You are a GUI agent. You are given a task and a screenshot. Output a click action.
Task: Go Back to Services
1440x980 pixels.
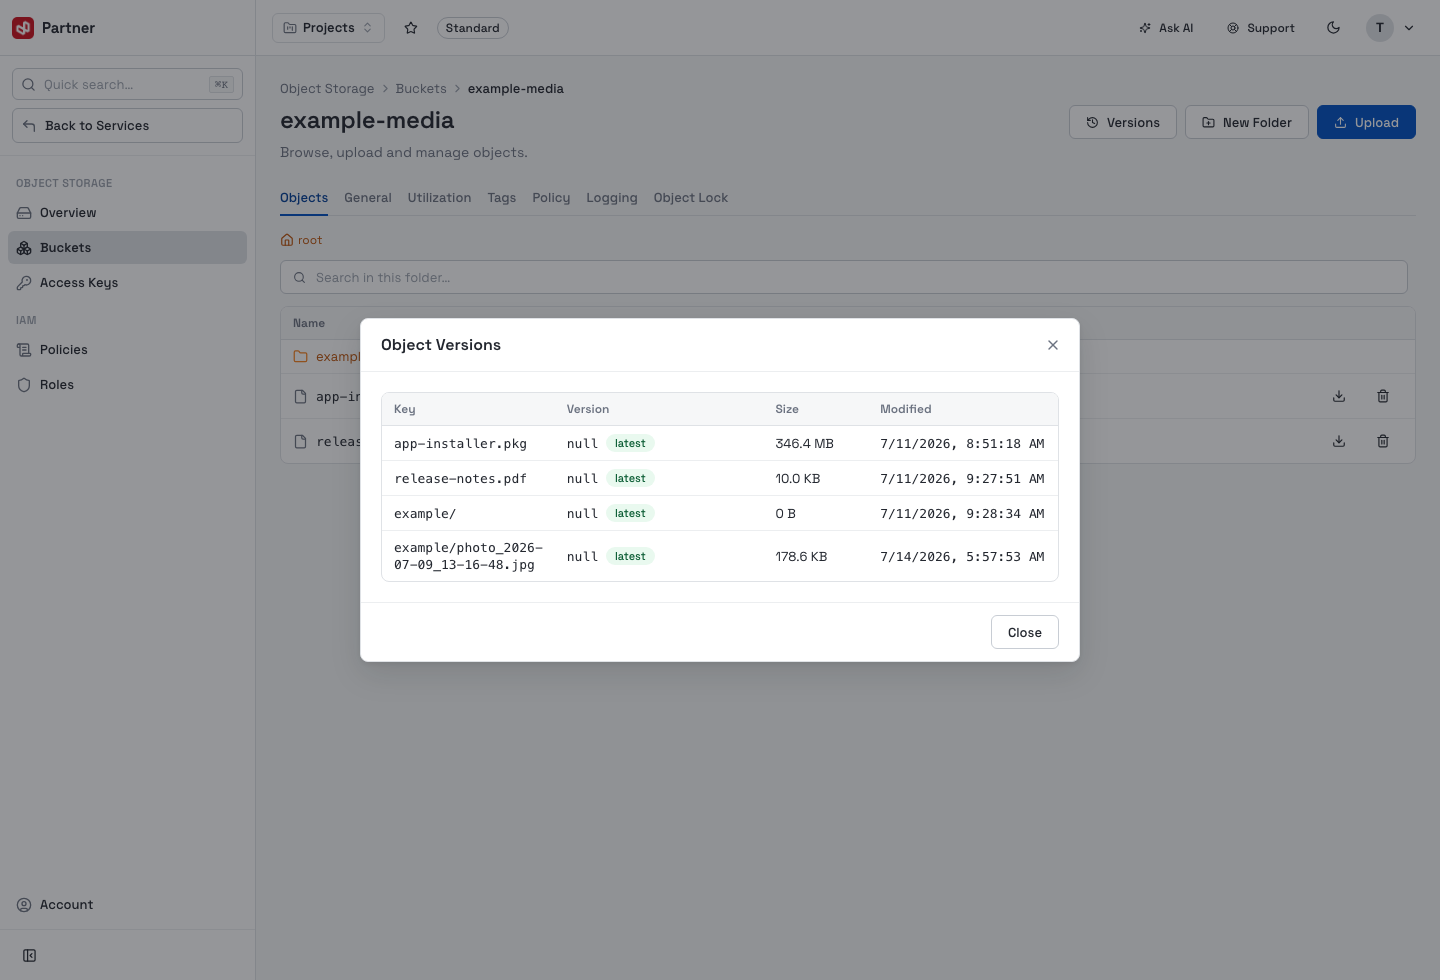point(127,125)
